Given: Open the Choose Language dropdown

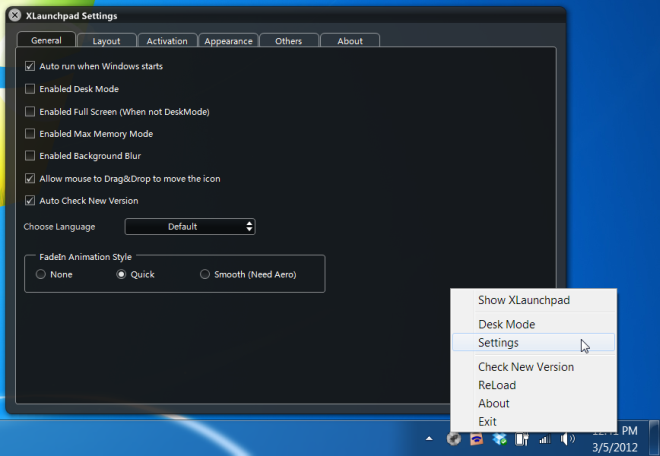Looking at the screenshot, I should click(190, 227).
